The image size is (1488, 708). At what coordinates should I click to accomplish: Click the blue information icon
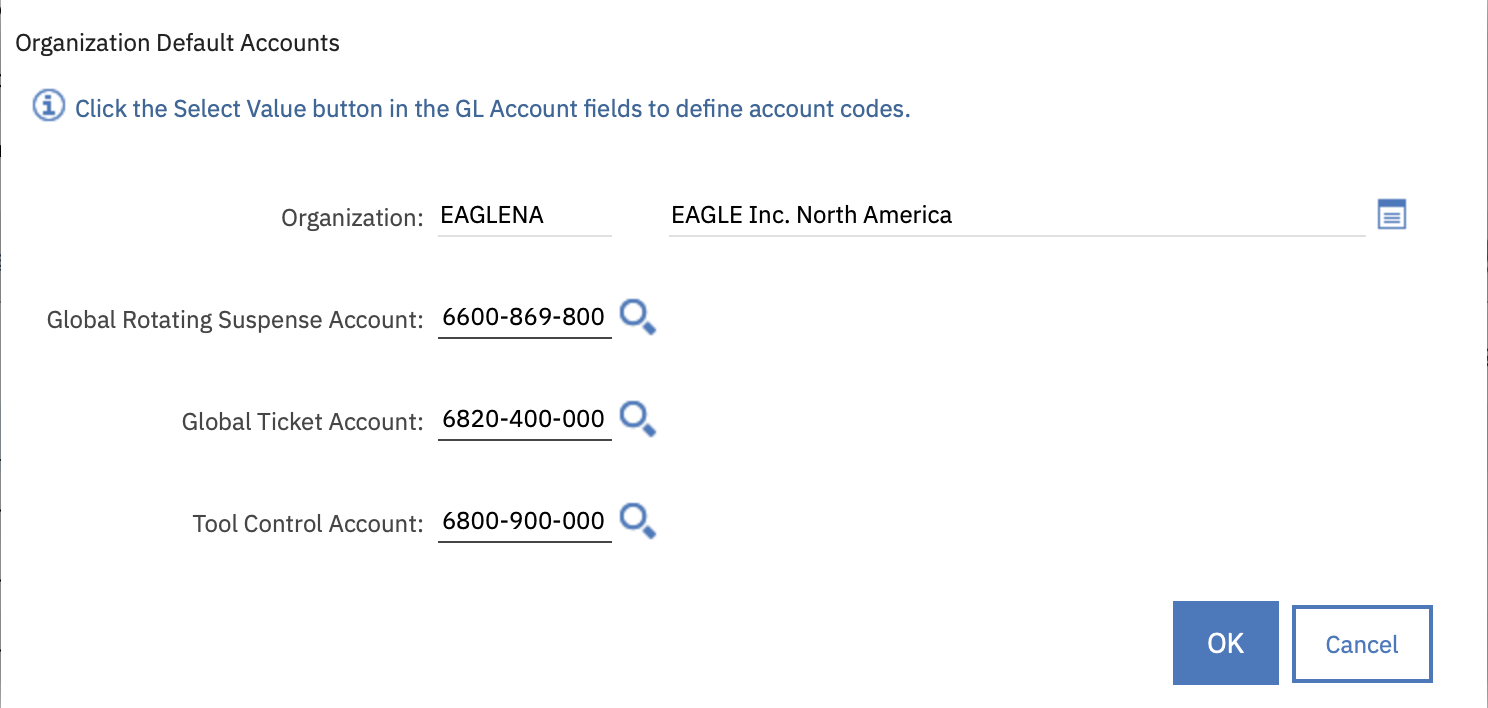tap(49, 106)
